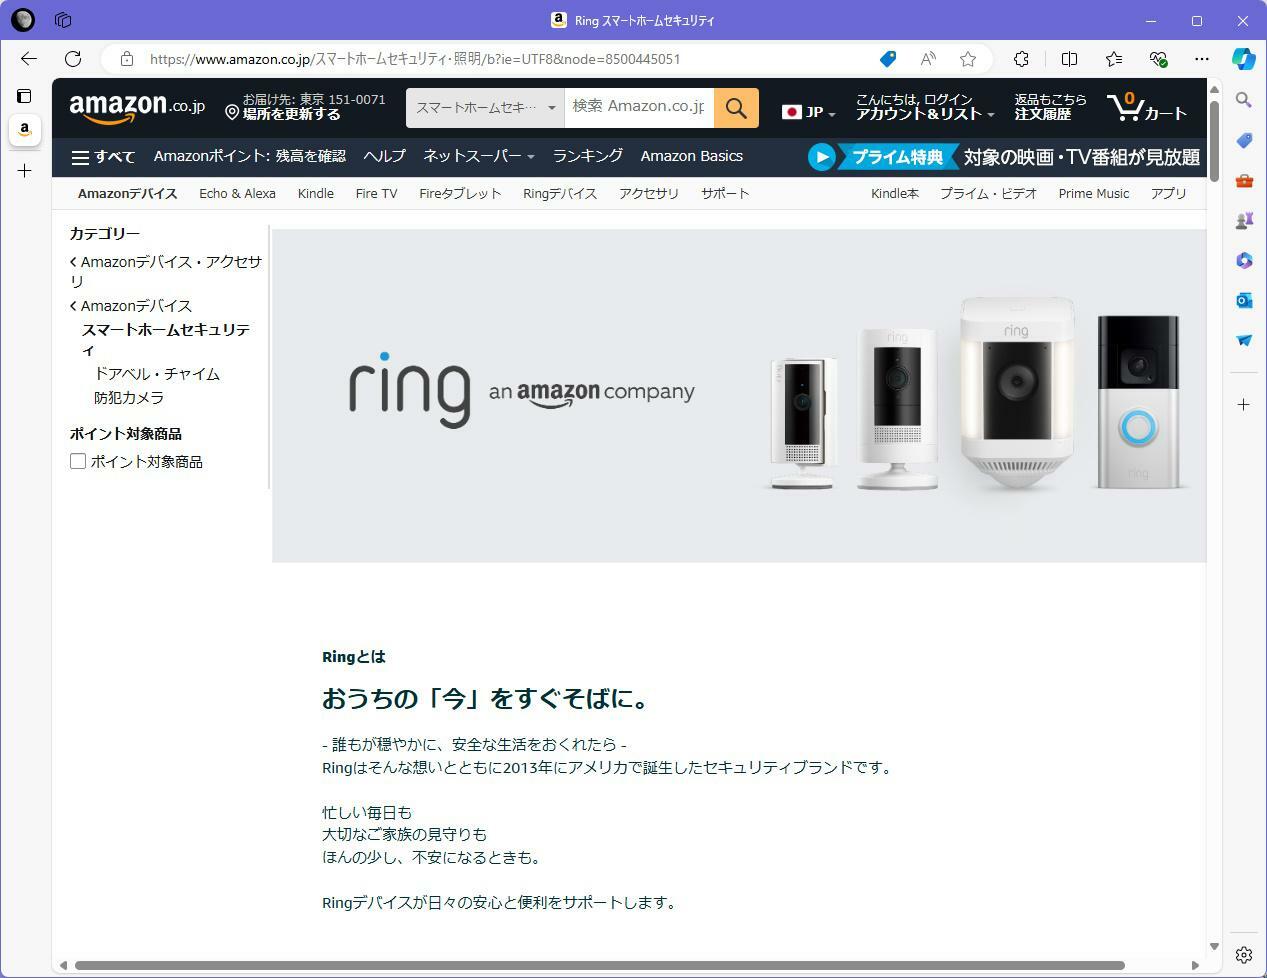This screenshot has height=978, width=1267.
Task: Open Prime Music nav link
Action: coord(1094,193)
